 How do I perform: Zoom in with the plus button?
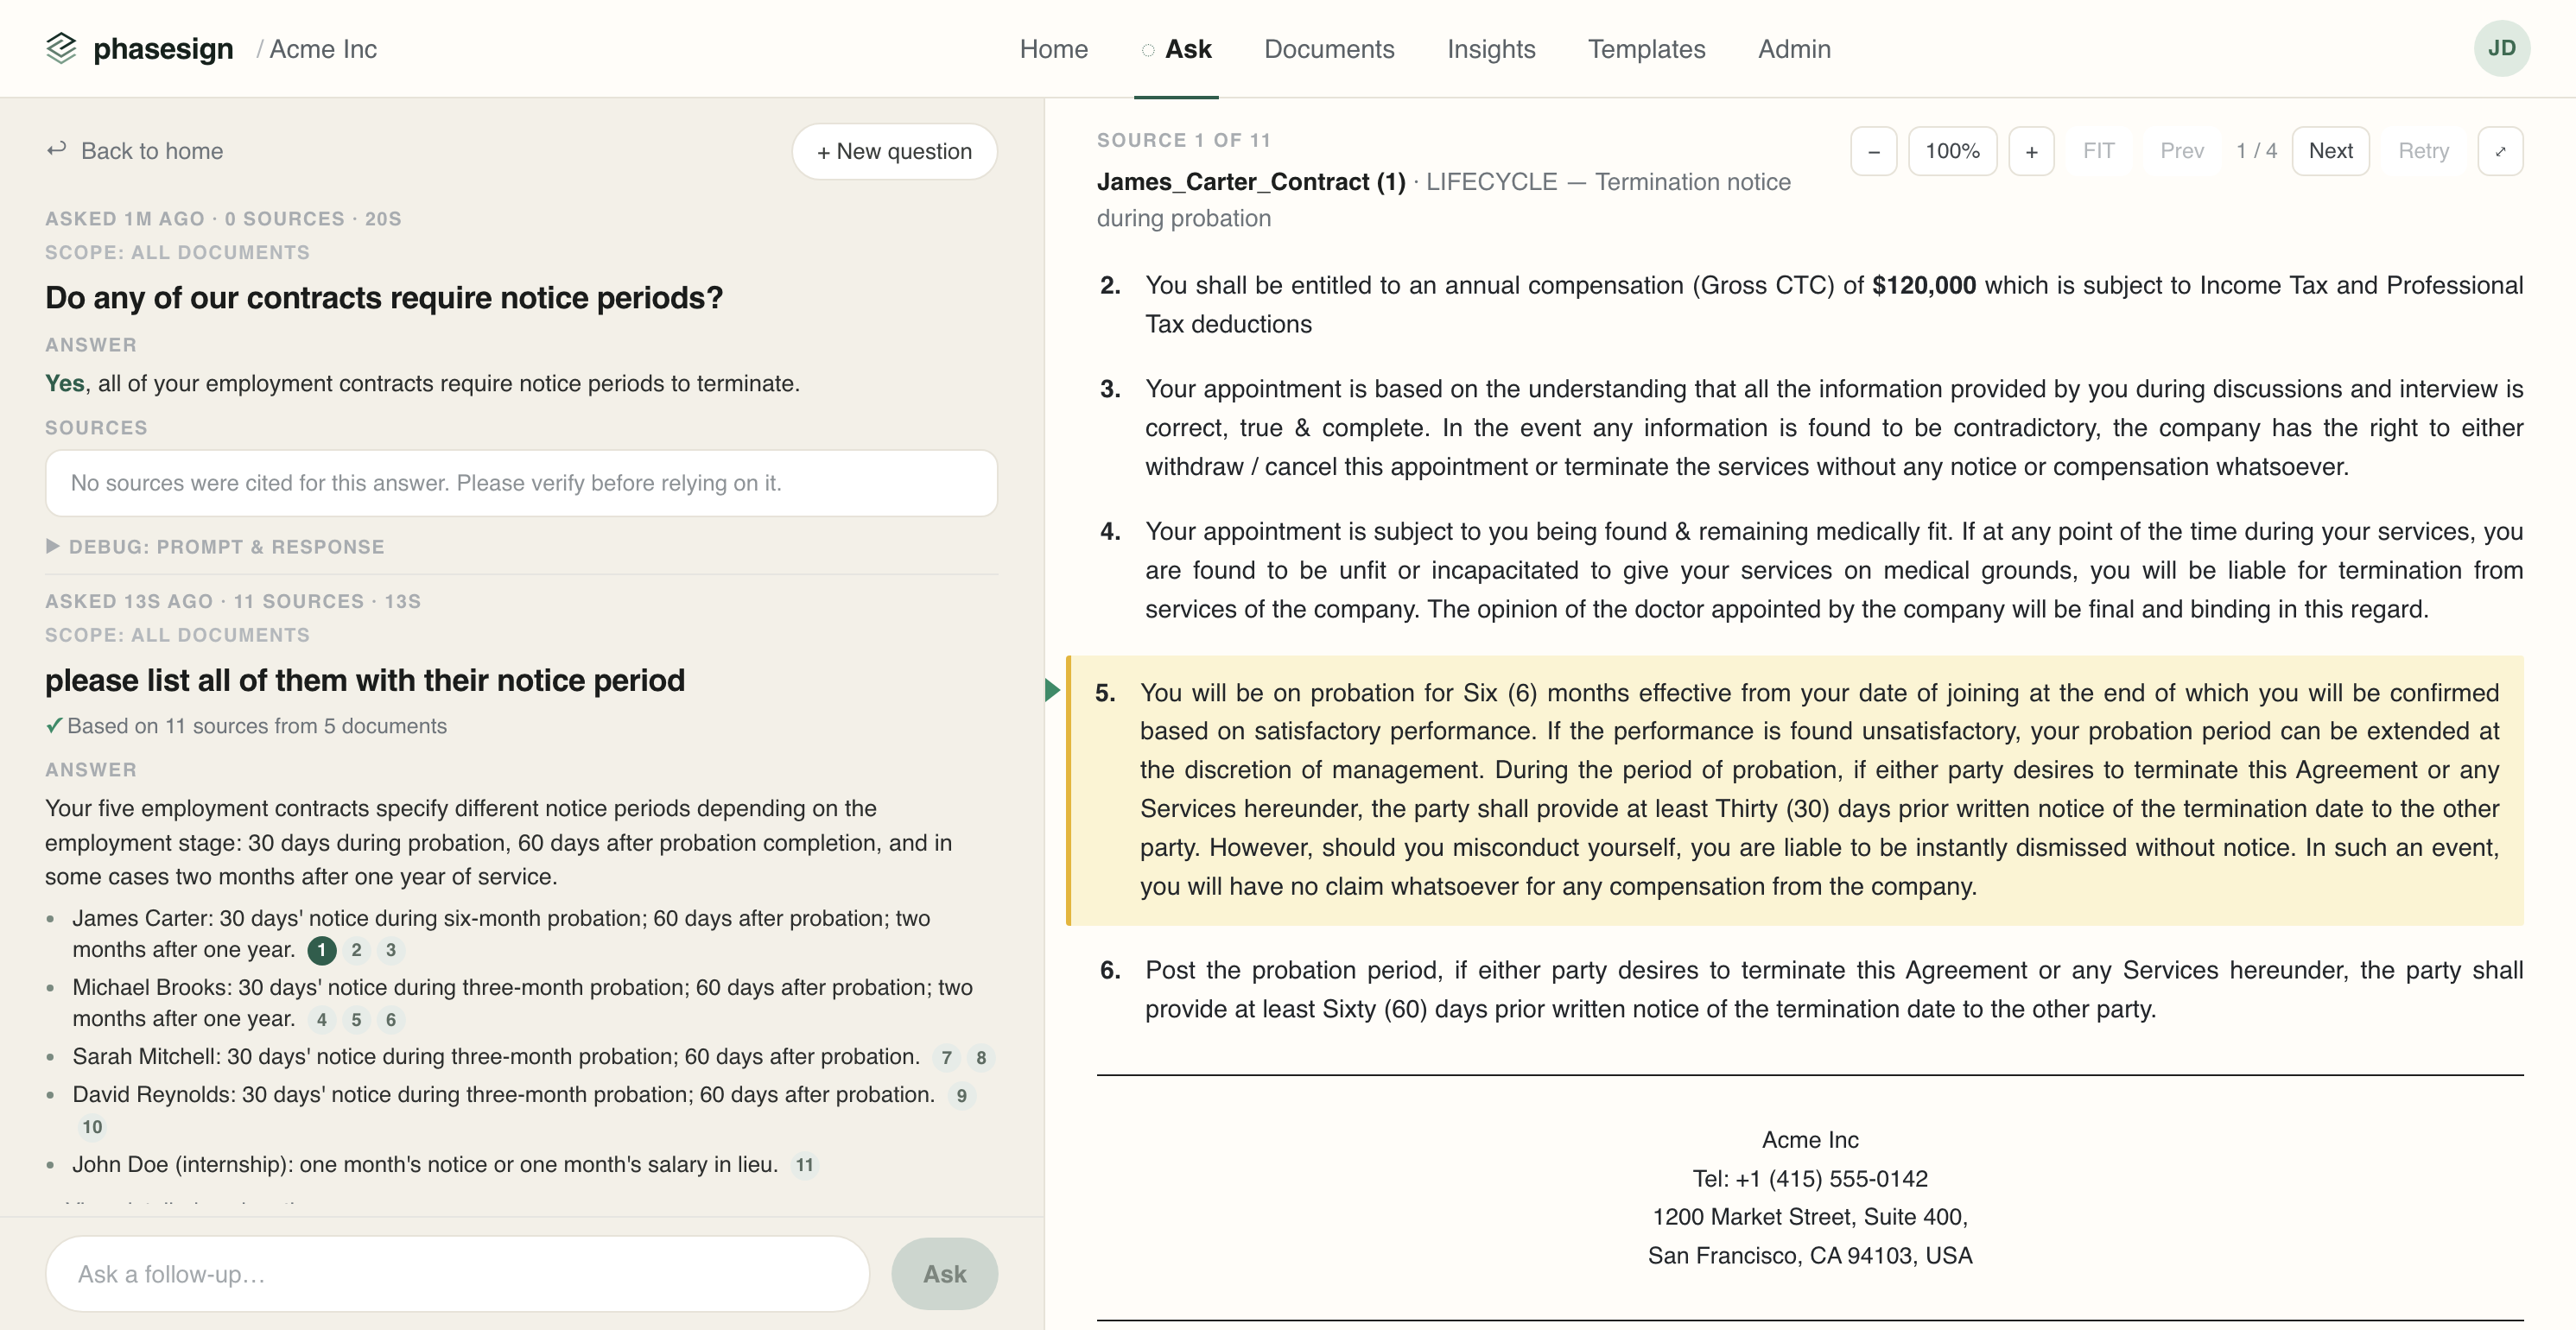coord(2031,151)
